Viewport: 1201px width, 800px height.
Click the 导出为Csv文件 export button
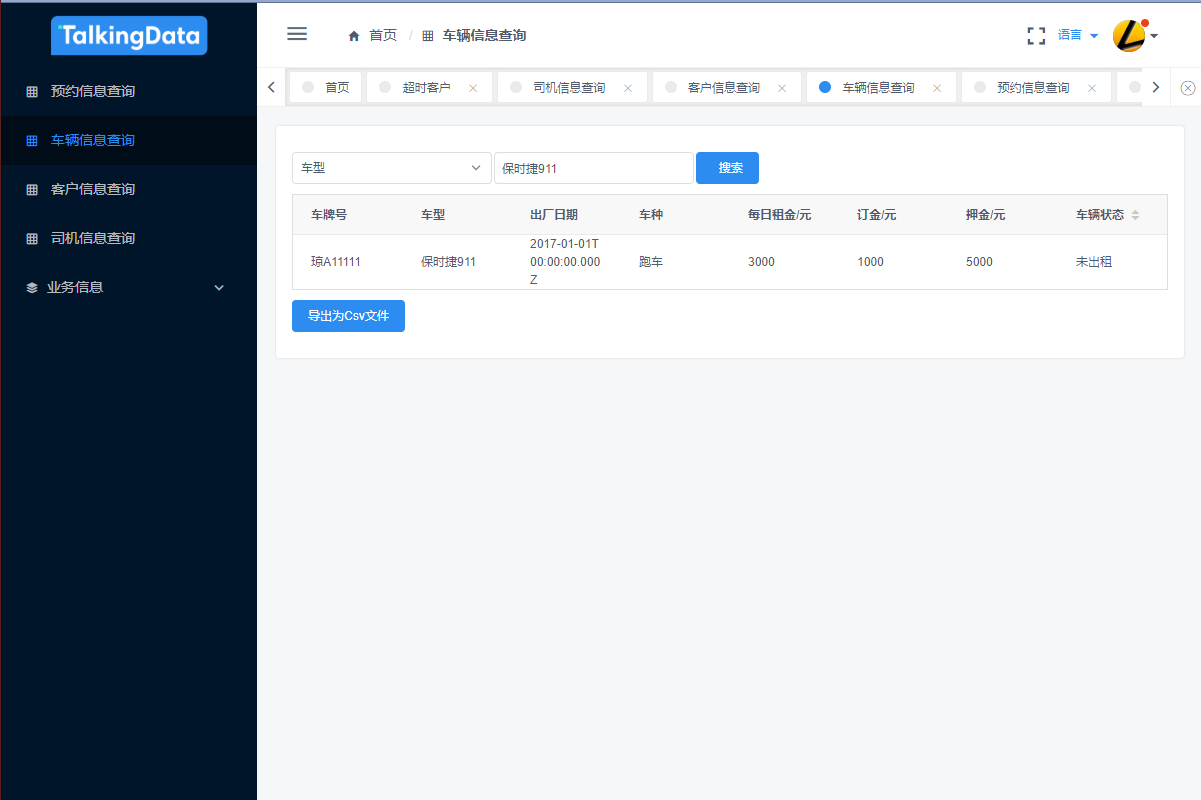point(348,316)
